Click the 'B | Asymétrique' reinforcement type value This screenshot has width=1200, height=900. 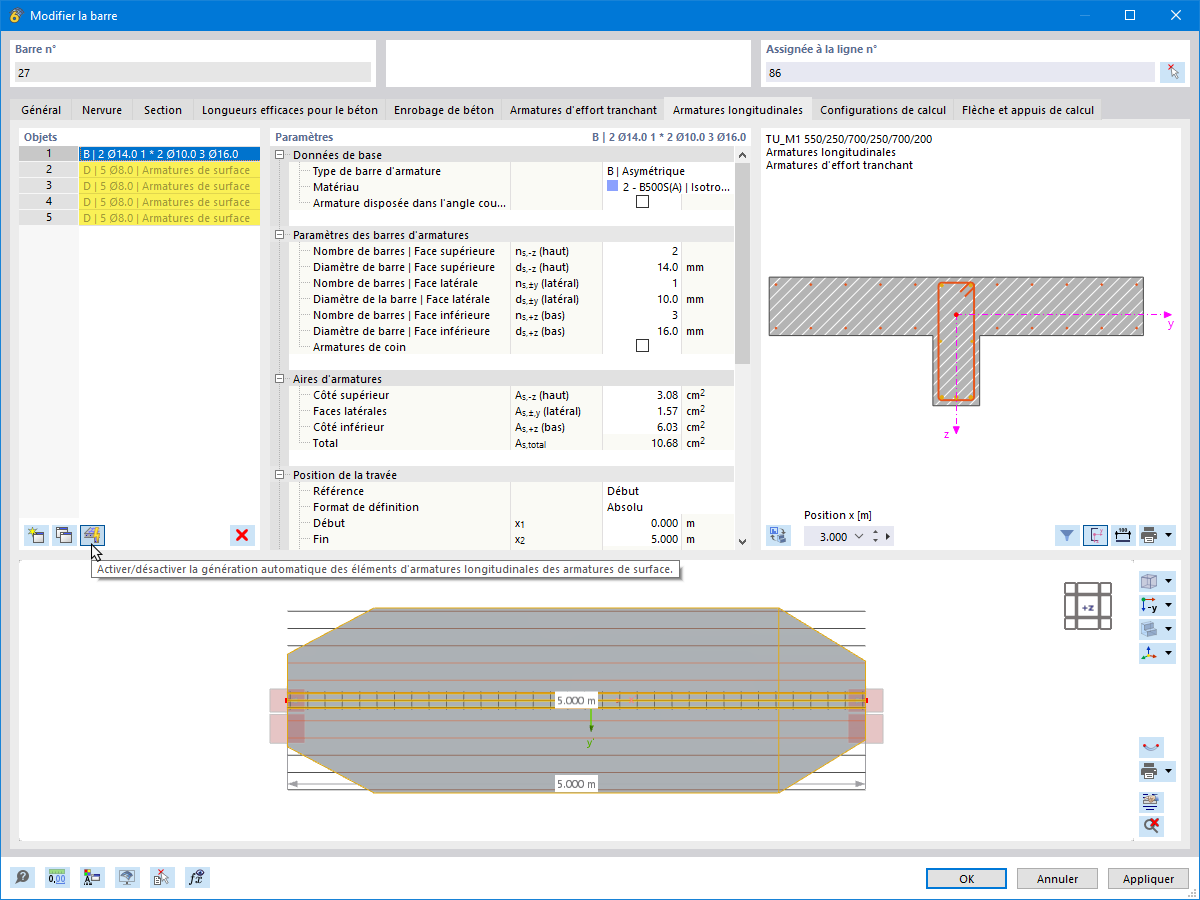(645, 171)
